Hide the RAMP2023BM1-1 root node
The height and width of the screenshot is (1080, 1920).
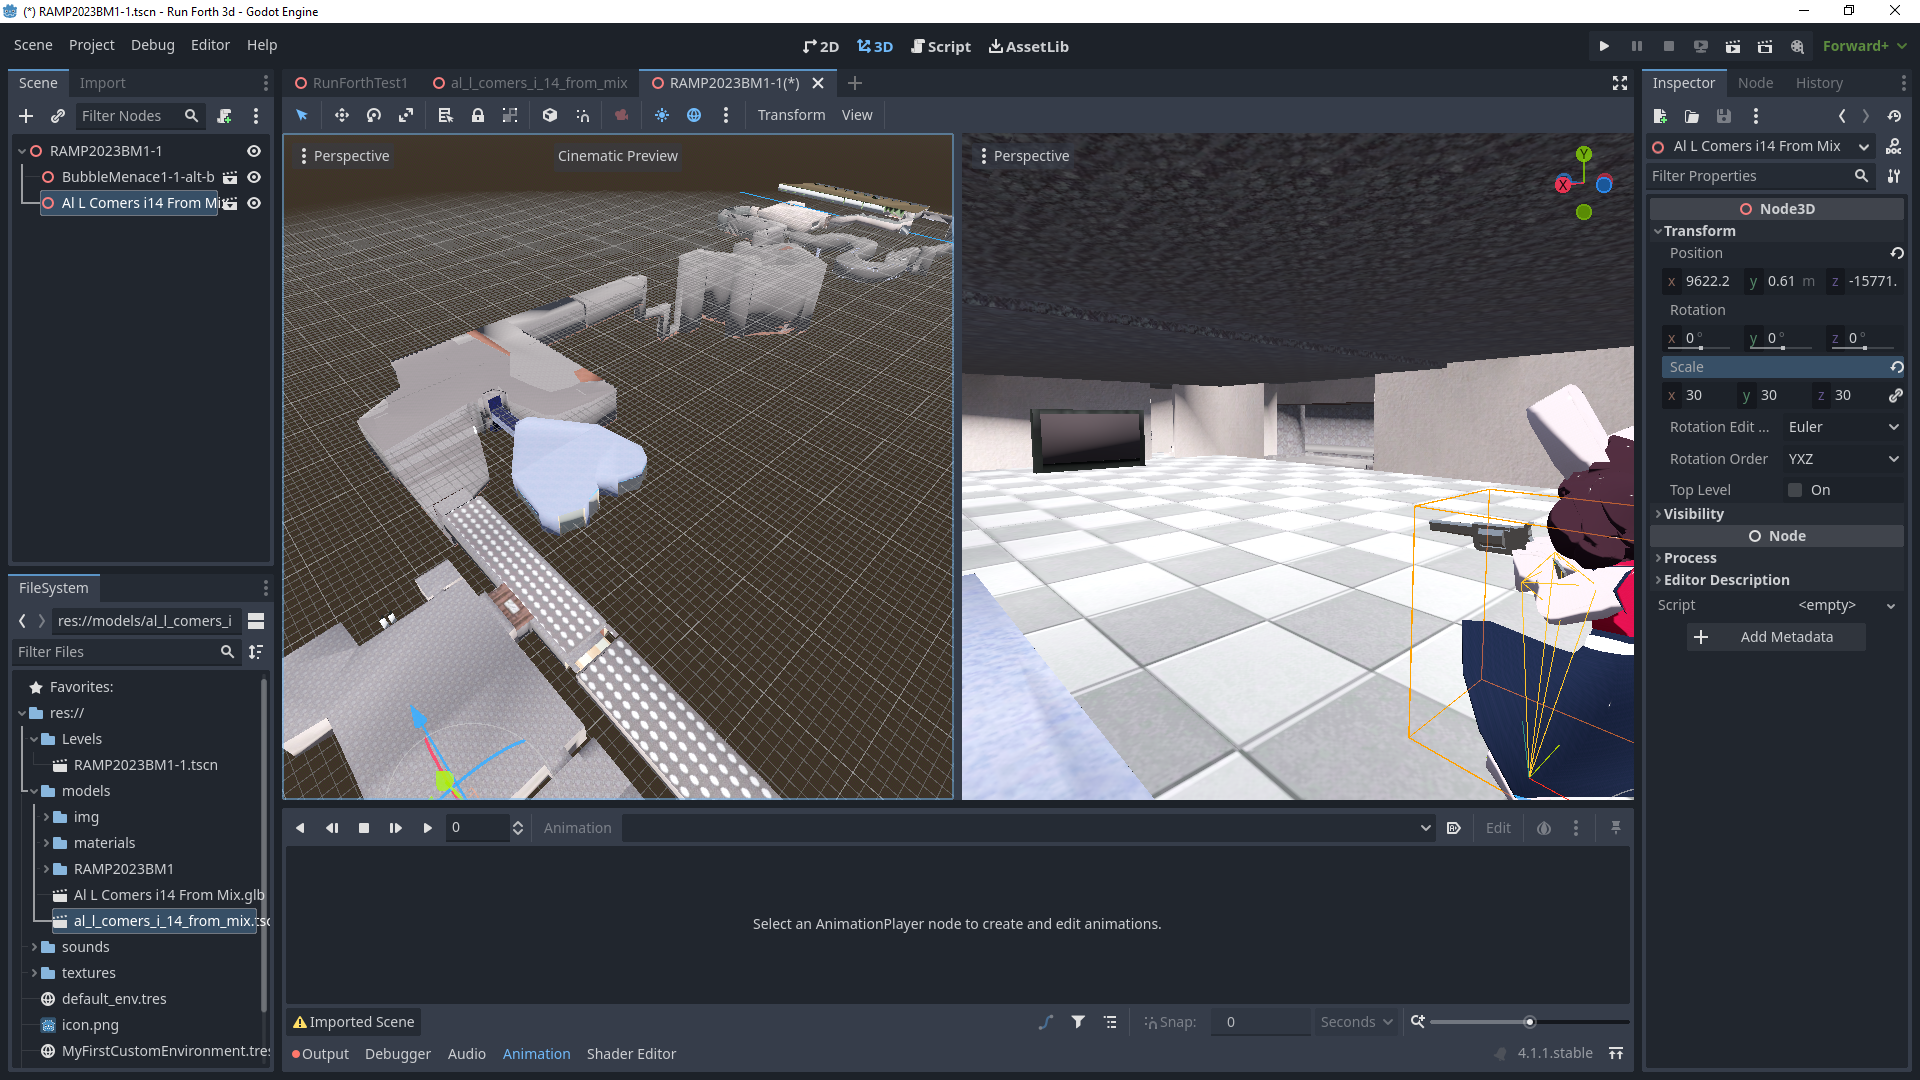[254, 151]
